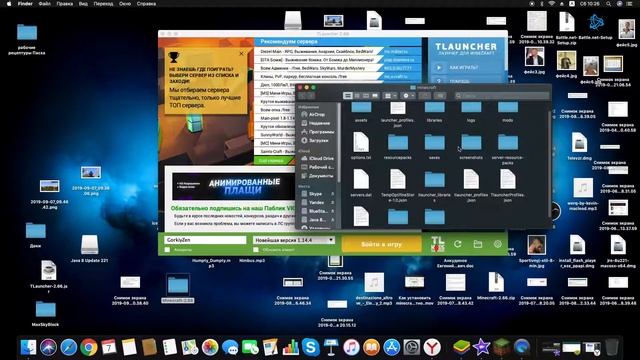Toggle the Аккаунты checkbox in TLauncher
The height and width of the screenshot is (360, 640).
click(x=167, y=249)
